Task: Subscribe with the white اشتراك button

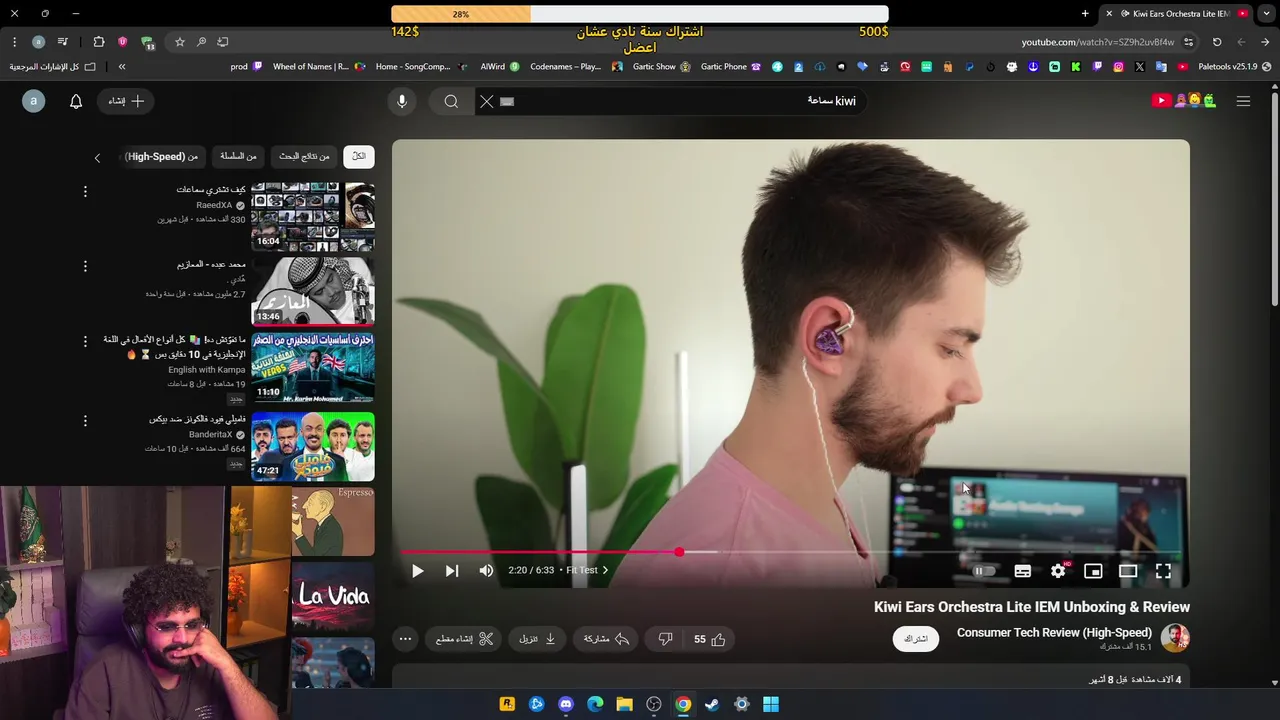Action: [x=916, y=638]
